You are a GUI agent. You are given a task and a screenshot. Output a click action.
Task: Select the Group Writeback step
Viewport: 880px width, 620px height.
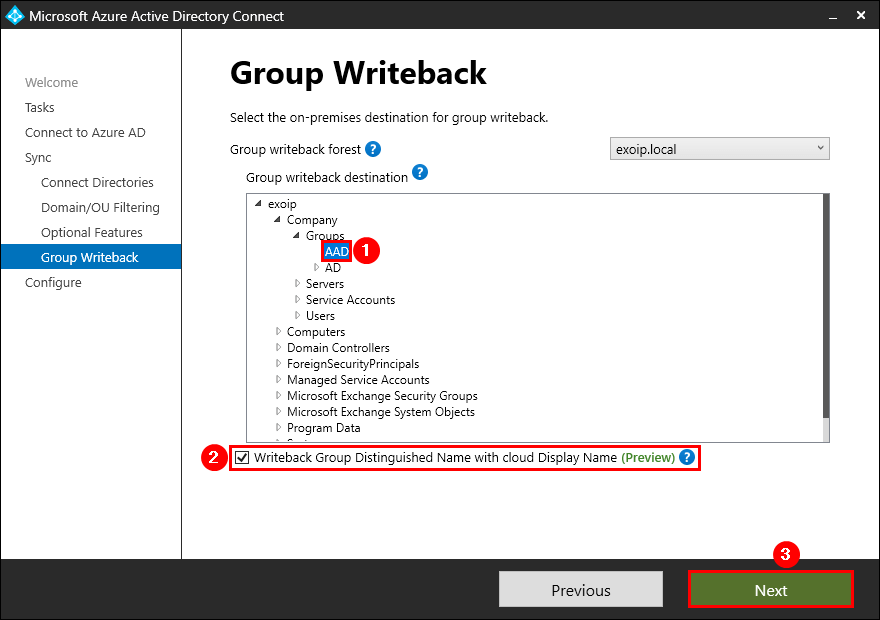pyautogui.click(x=91, y=257)
